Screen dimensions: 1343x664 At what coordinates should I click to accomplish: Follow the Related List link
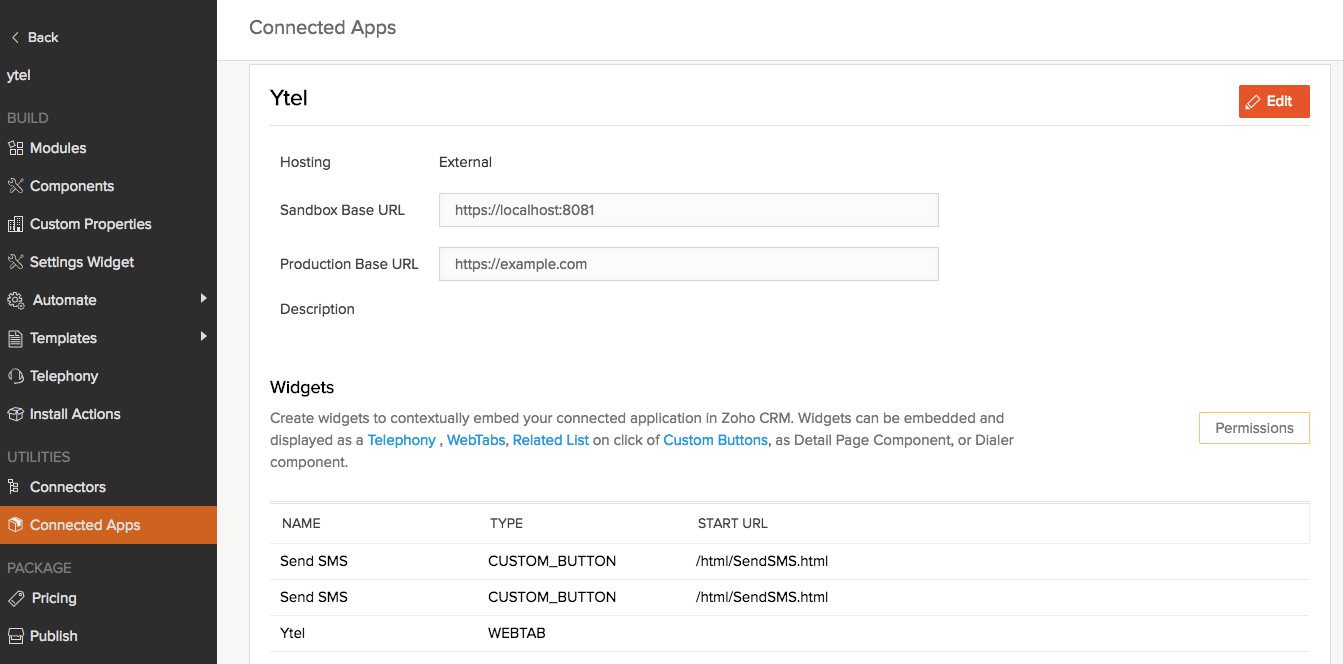tap(551, 440)
